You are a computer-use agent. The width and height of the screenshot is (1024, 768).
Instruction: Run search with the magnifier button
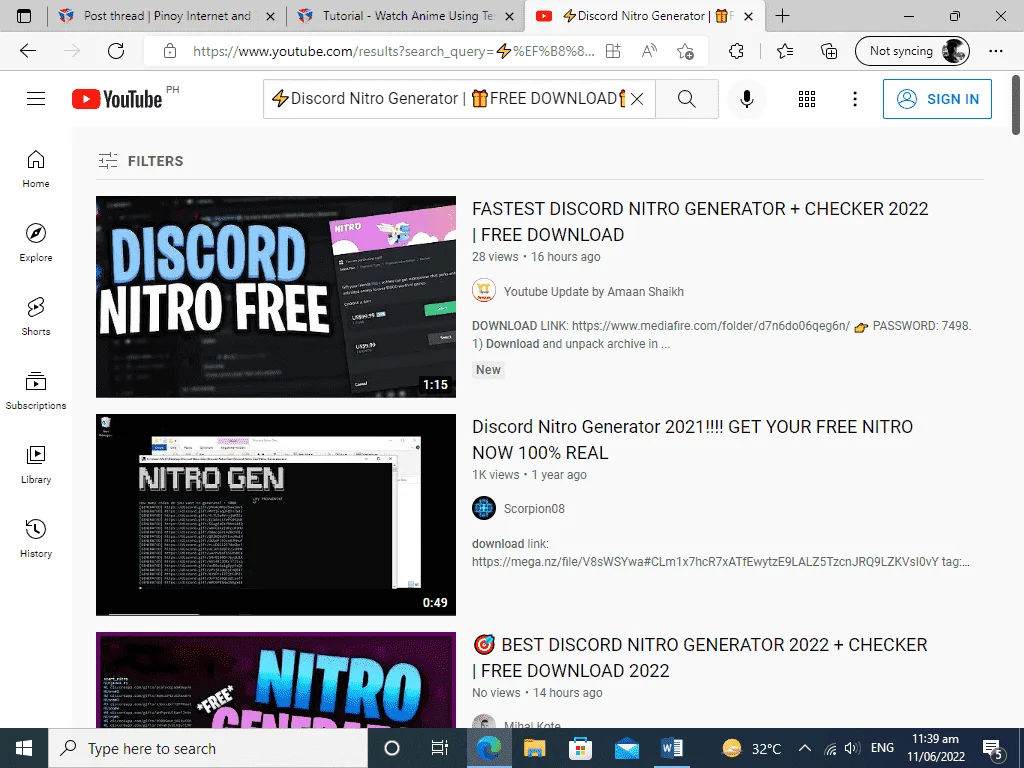686,99
